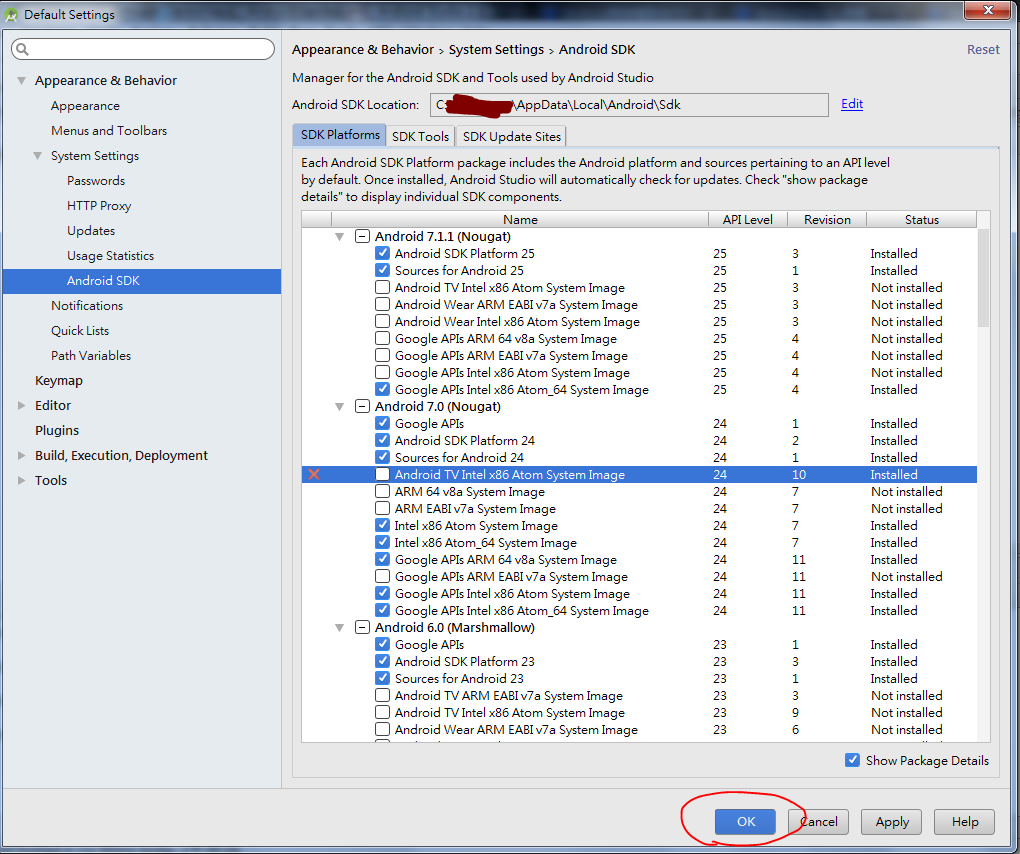Sort by the Revision column header

tap(827, 220)
